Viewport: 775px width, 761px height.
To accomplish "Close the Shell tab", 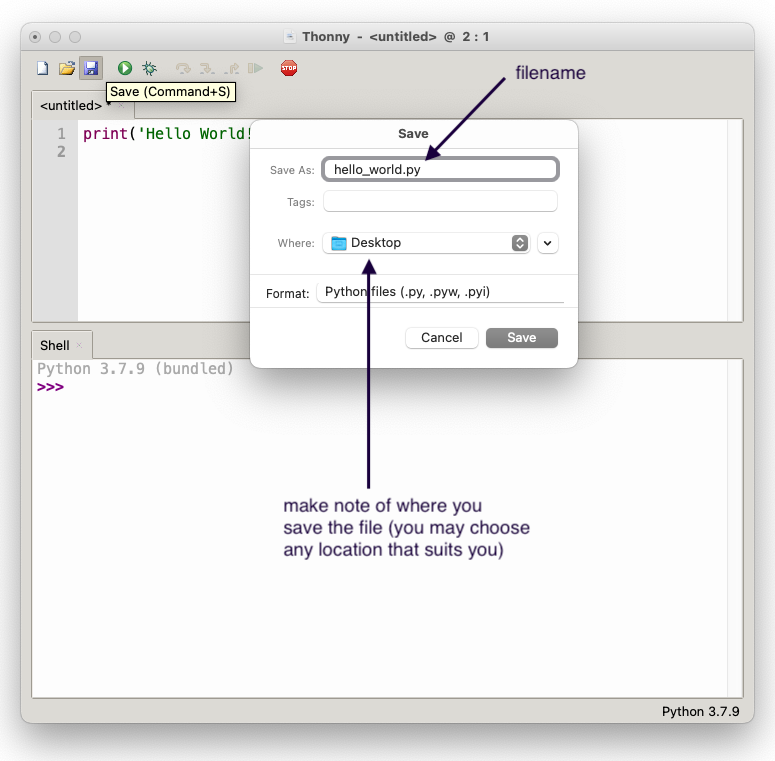I will 79,345.
